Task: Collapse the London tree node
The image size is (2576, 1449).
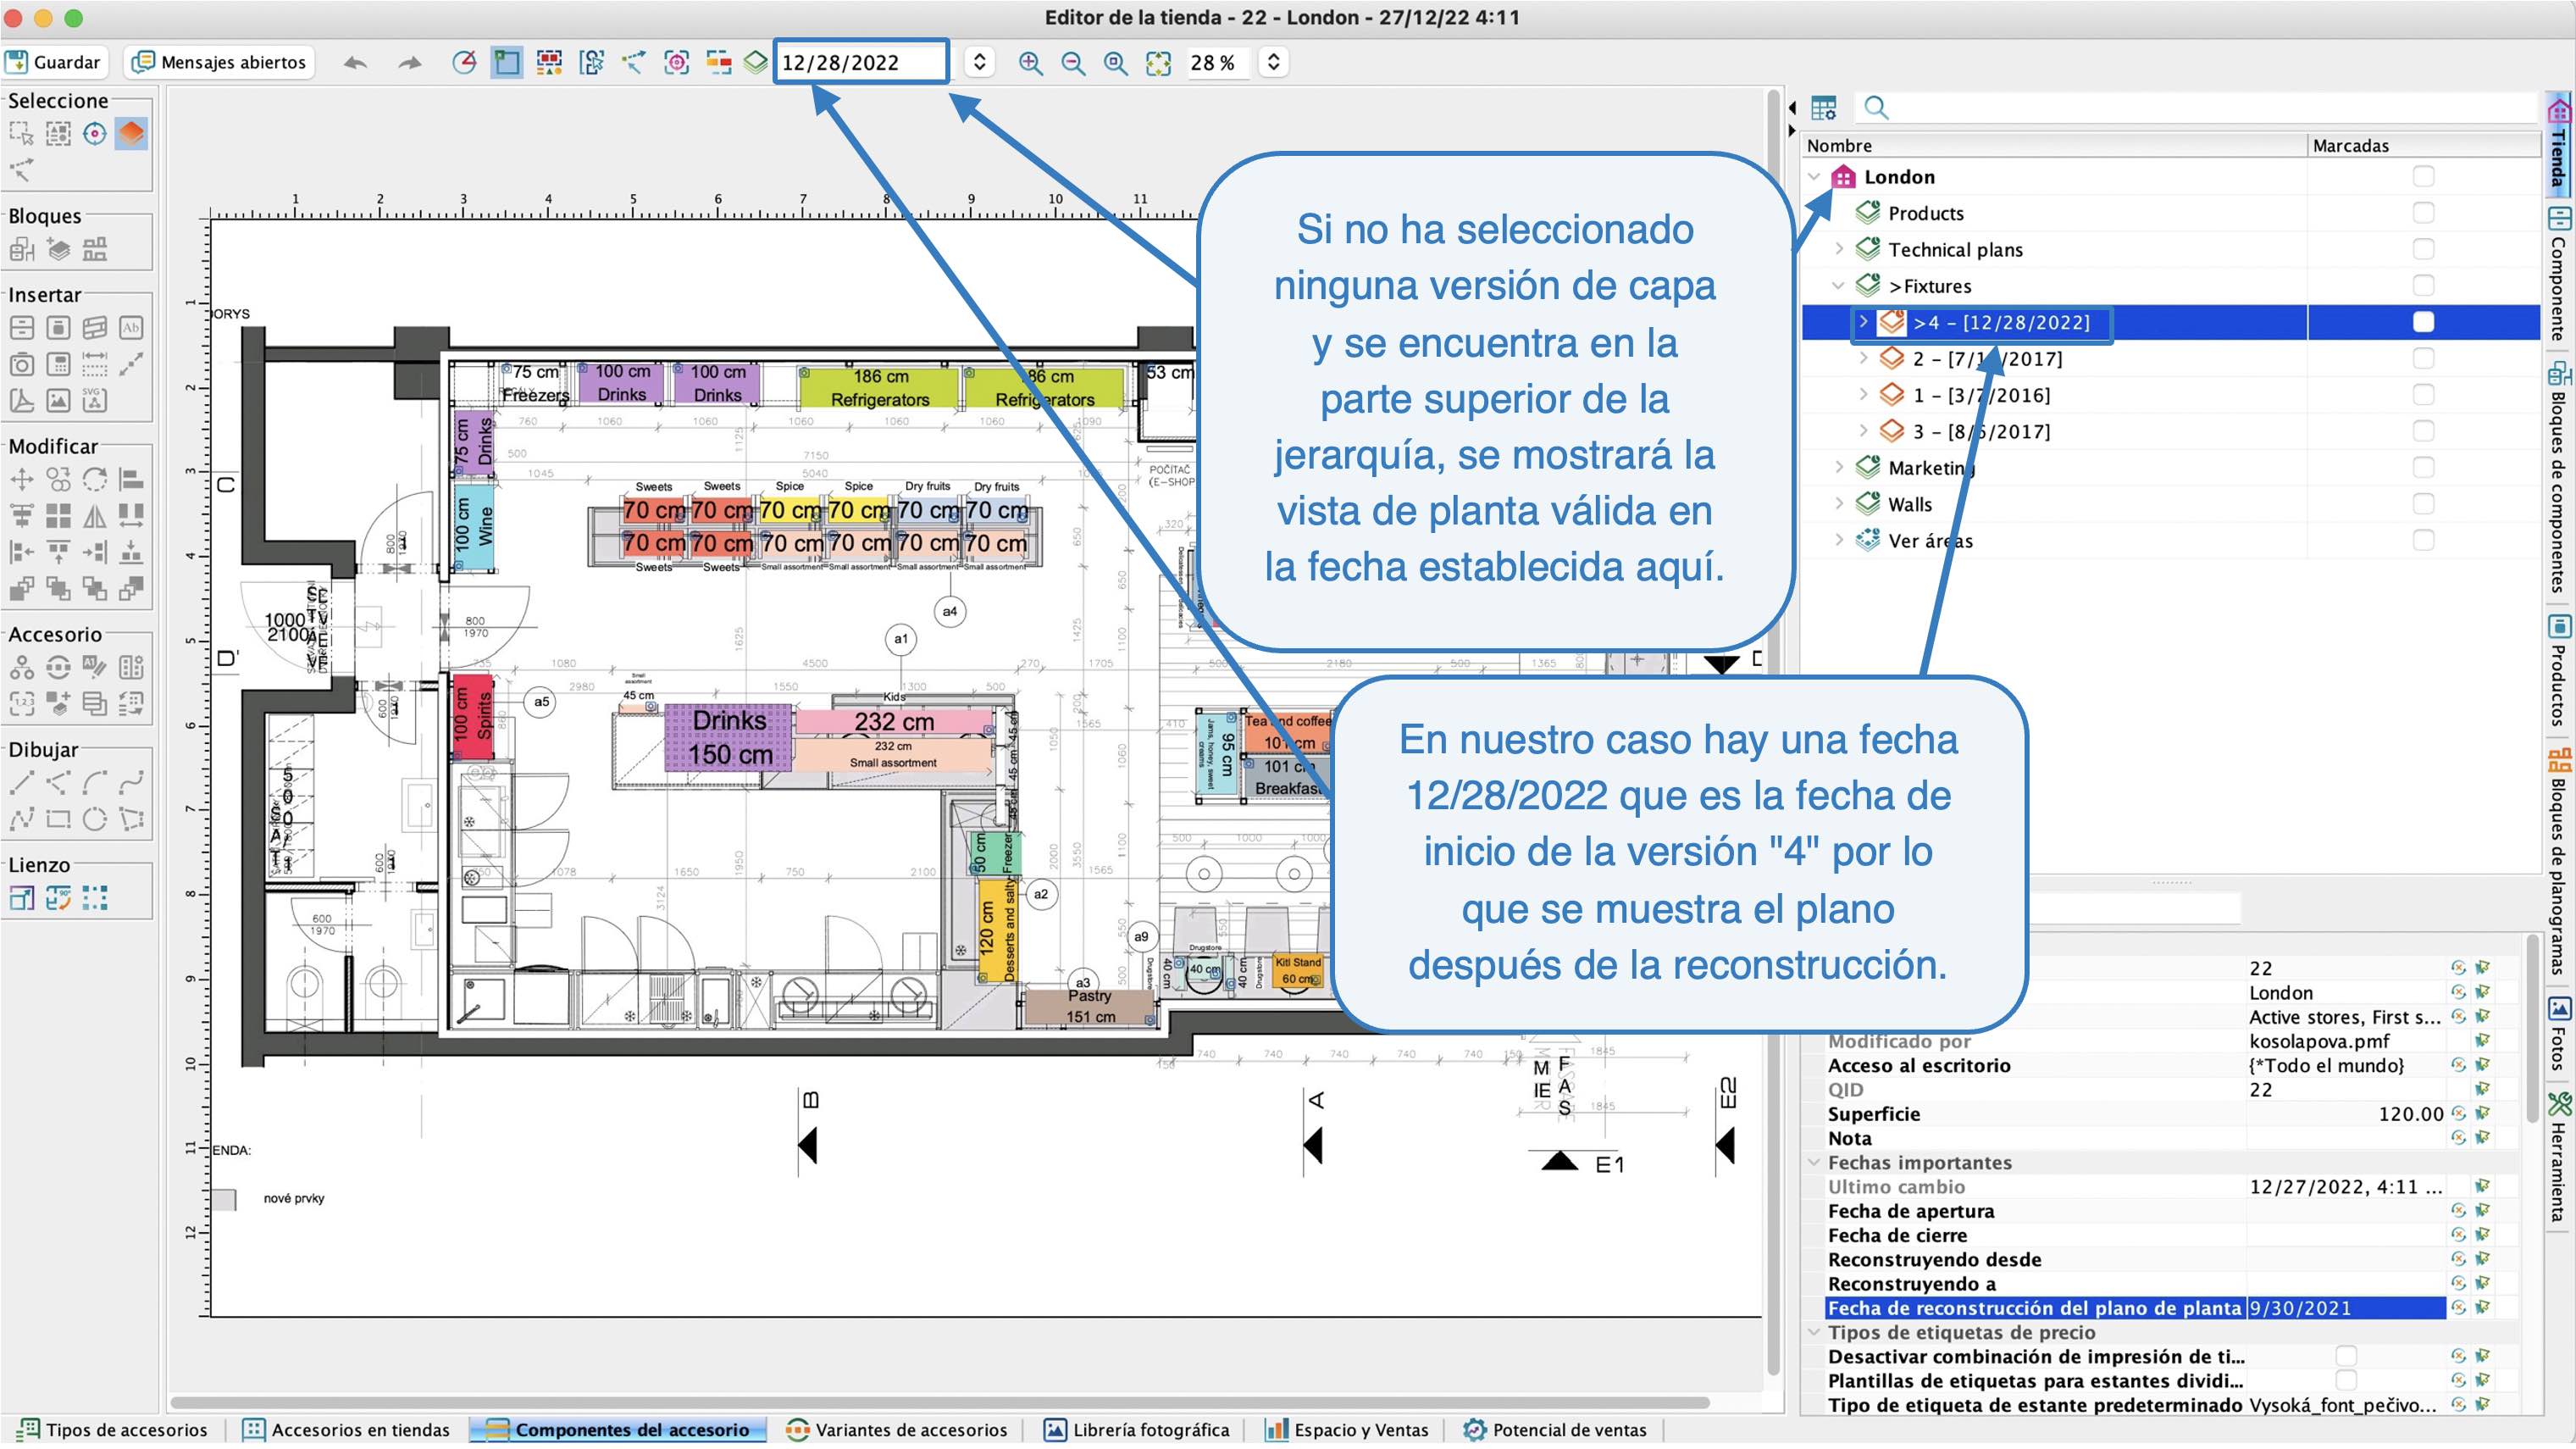Action: (x=1814, y=177)
